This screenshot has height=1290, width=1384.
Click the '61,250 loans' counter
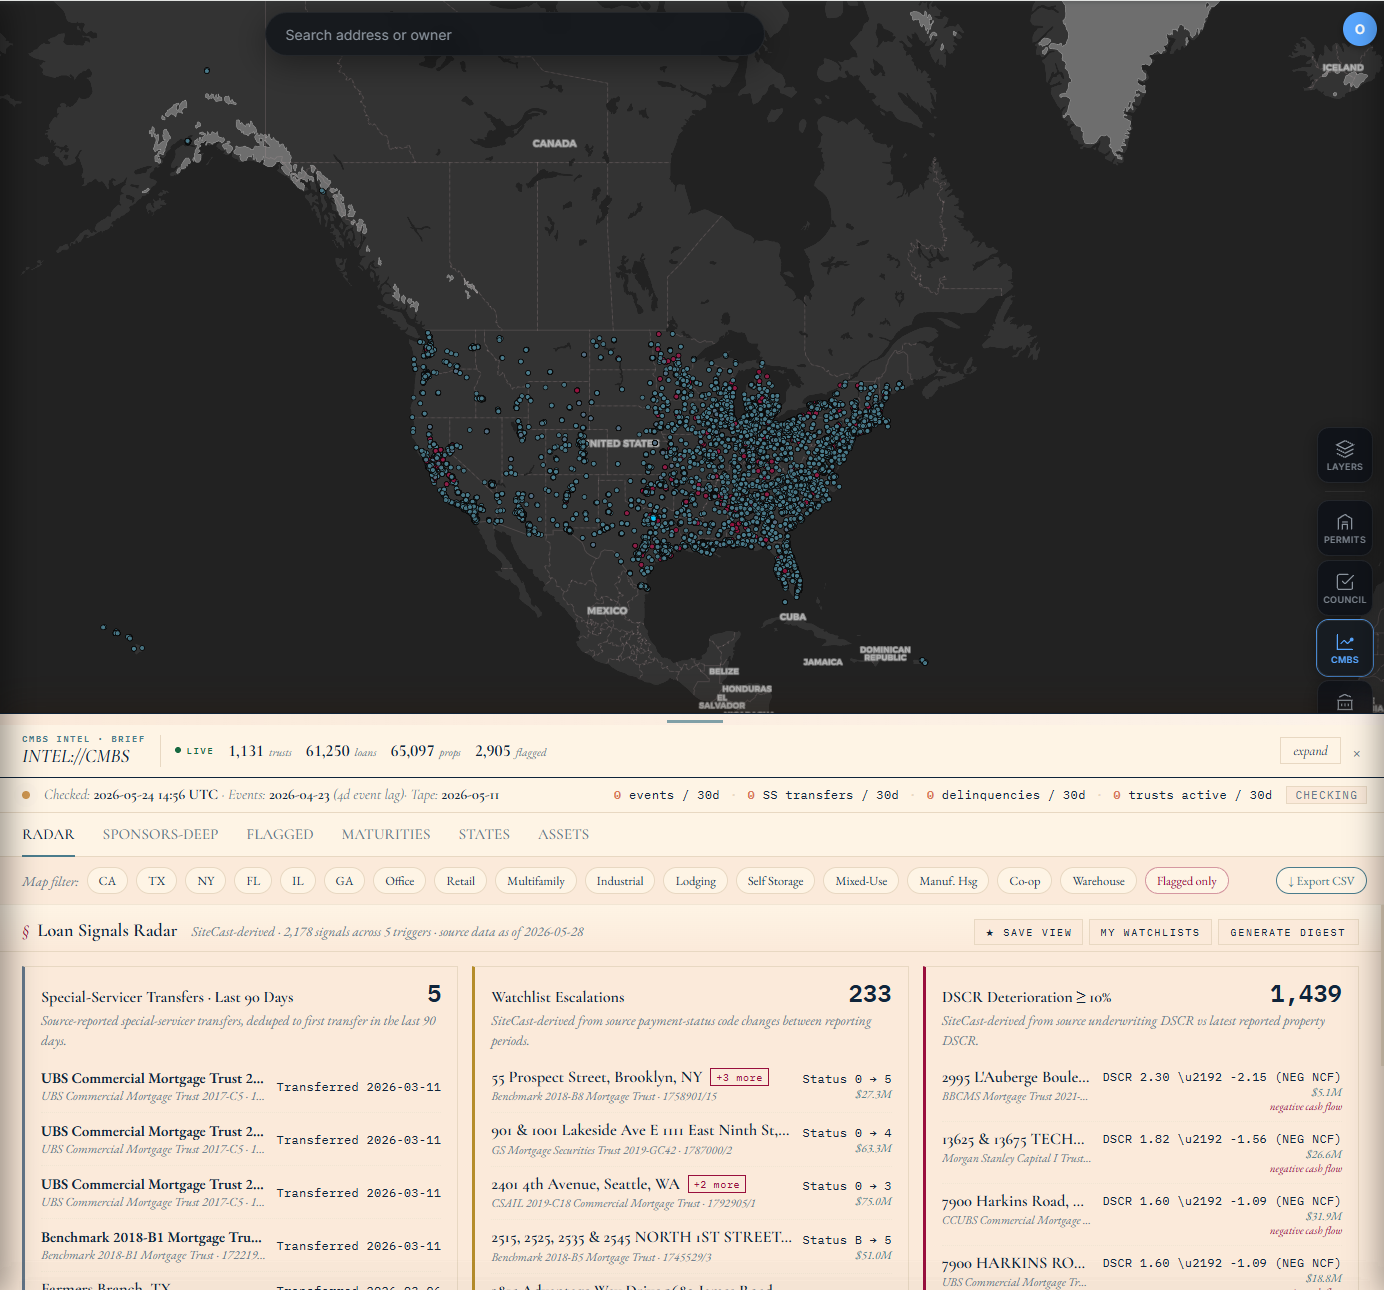[341, 751]
